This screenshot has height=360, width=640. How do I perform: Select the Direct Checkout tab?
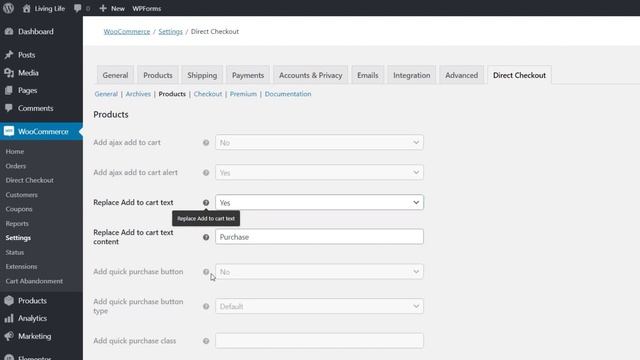[x=519, y=75]
